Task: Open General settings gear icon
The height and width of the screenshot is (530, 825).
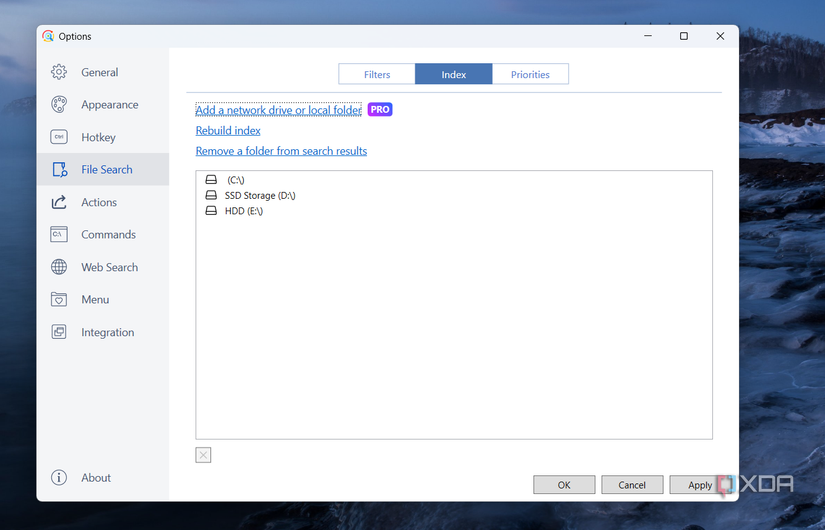Action: [59, 72]
